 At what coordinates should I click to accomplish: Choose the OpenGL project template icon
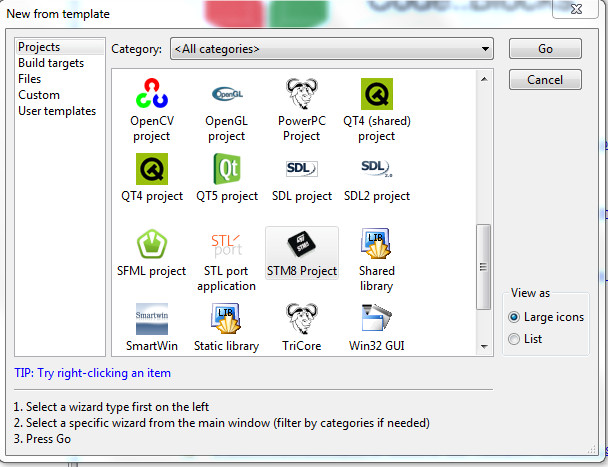[227, 94]
